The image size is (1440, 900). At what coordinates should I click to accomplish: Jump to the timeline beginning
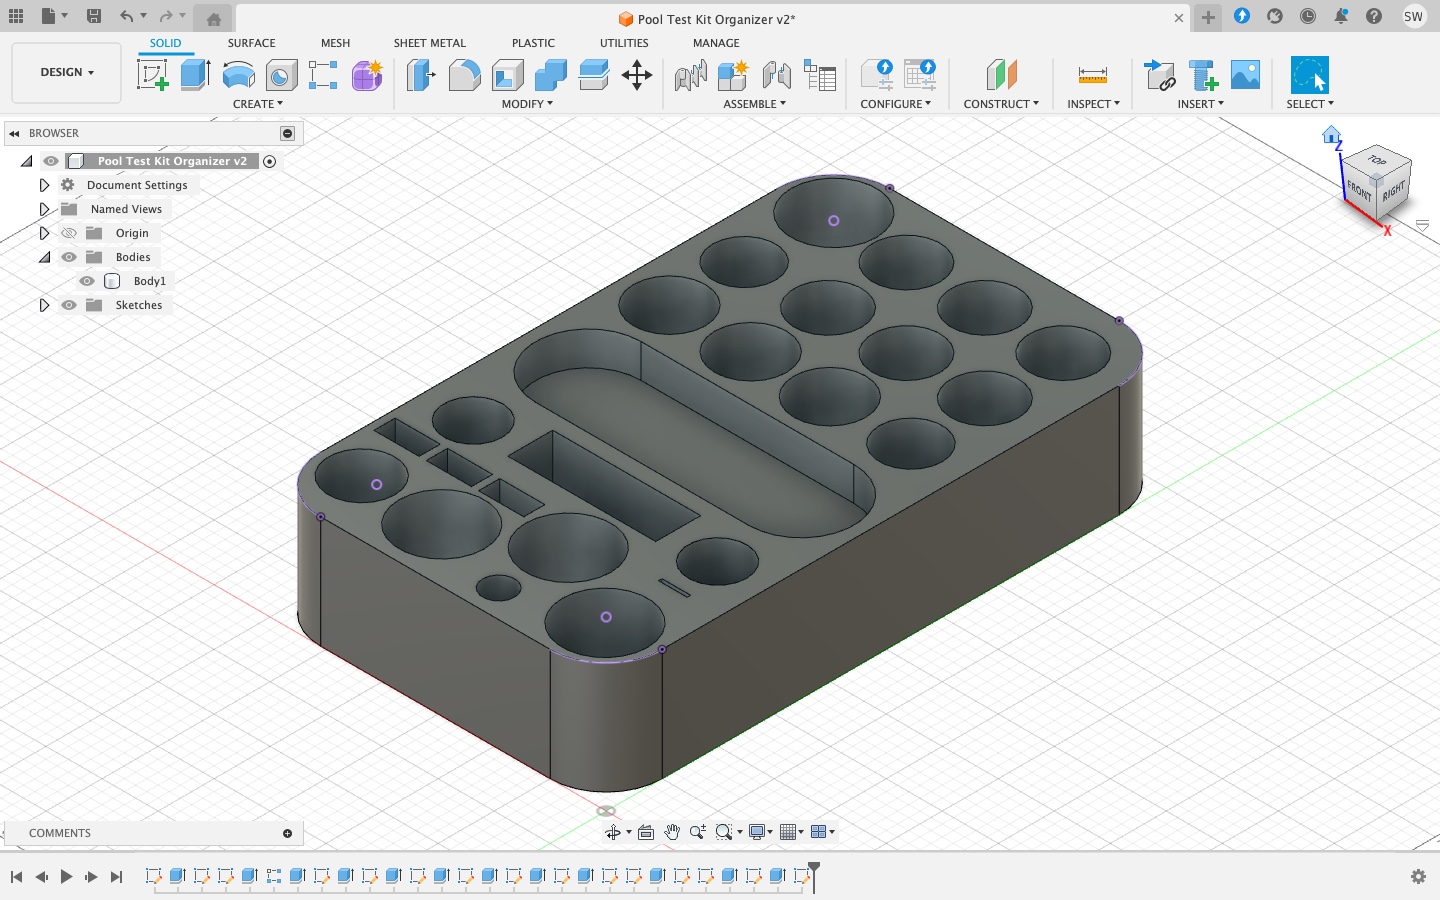click(16, 877)
